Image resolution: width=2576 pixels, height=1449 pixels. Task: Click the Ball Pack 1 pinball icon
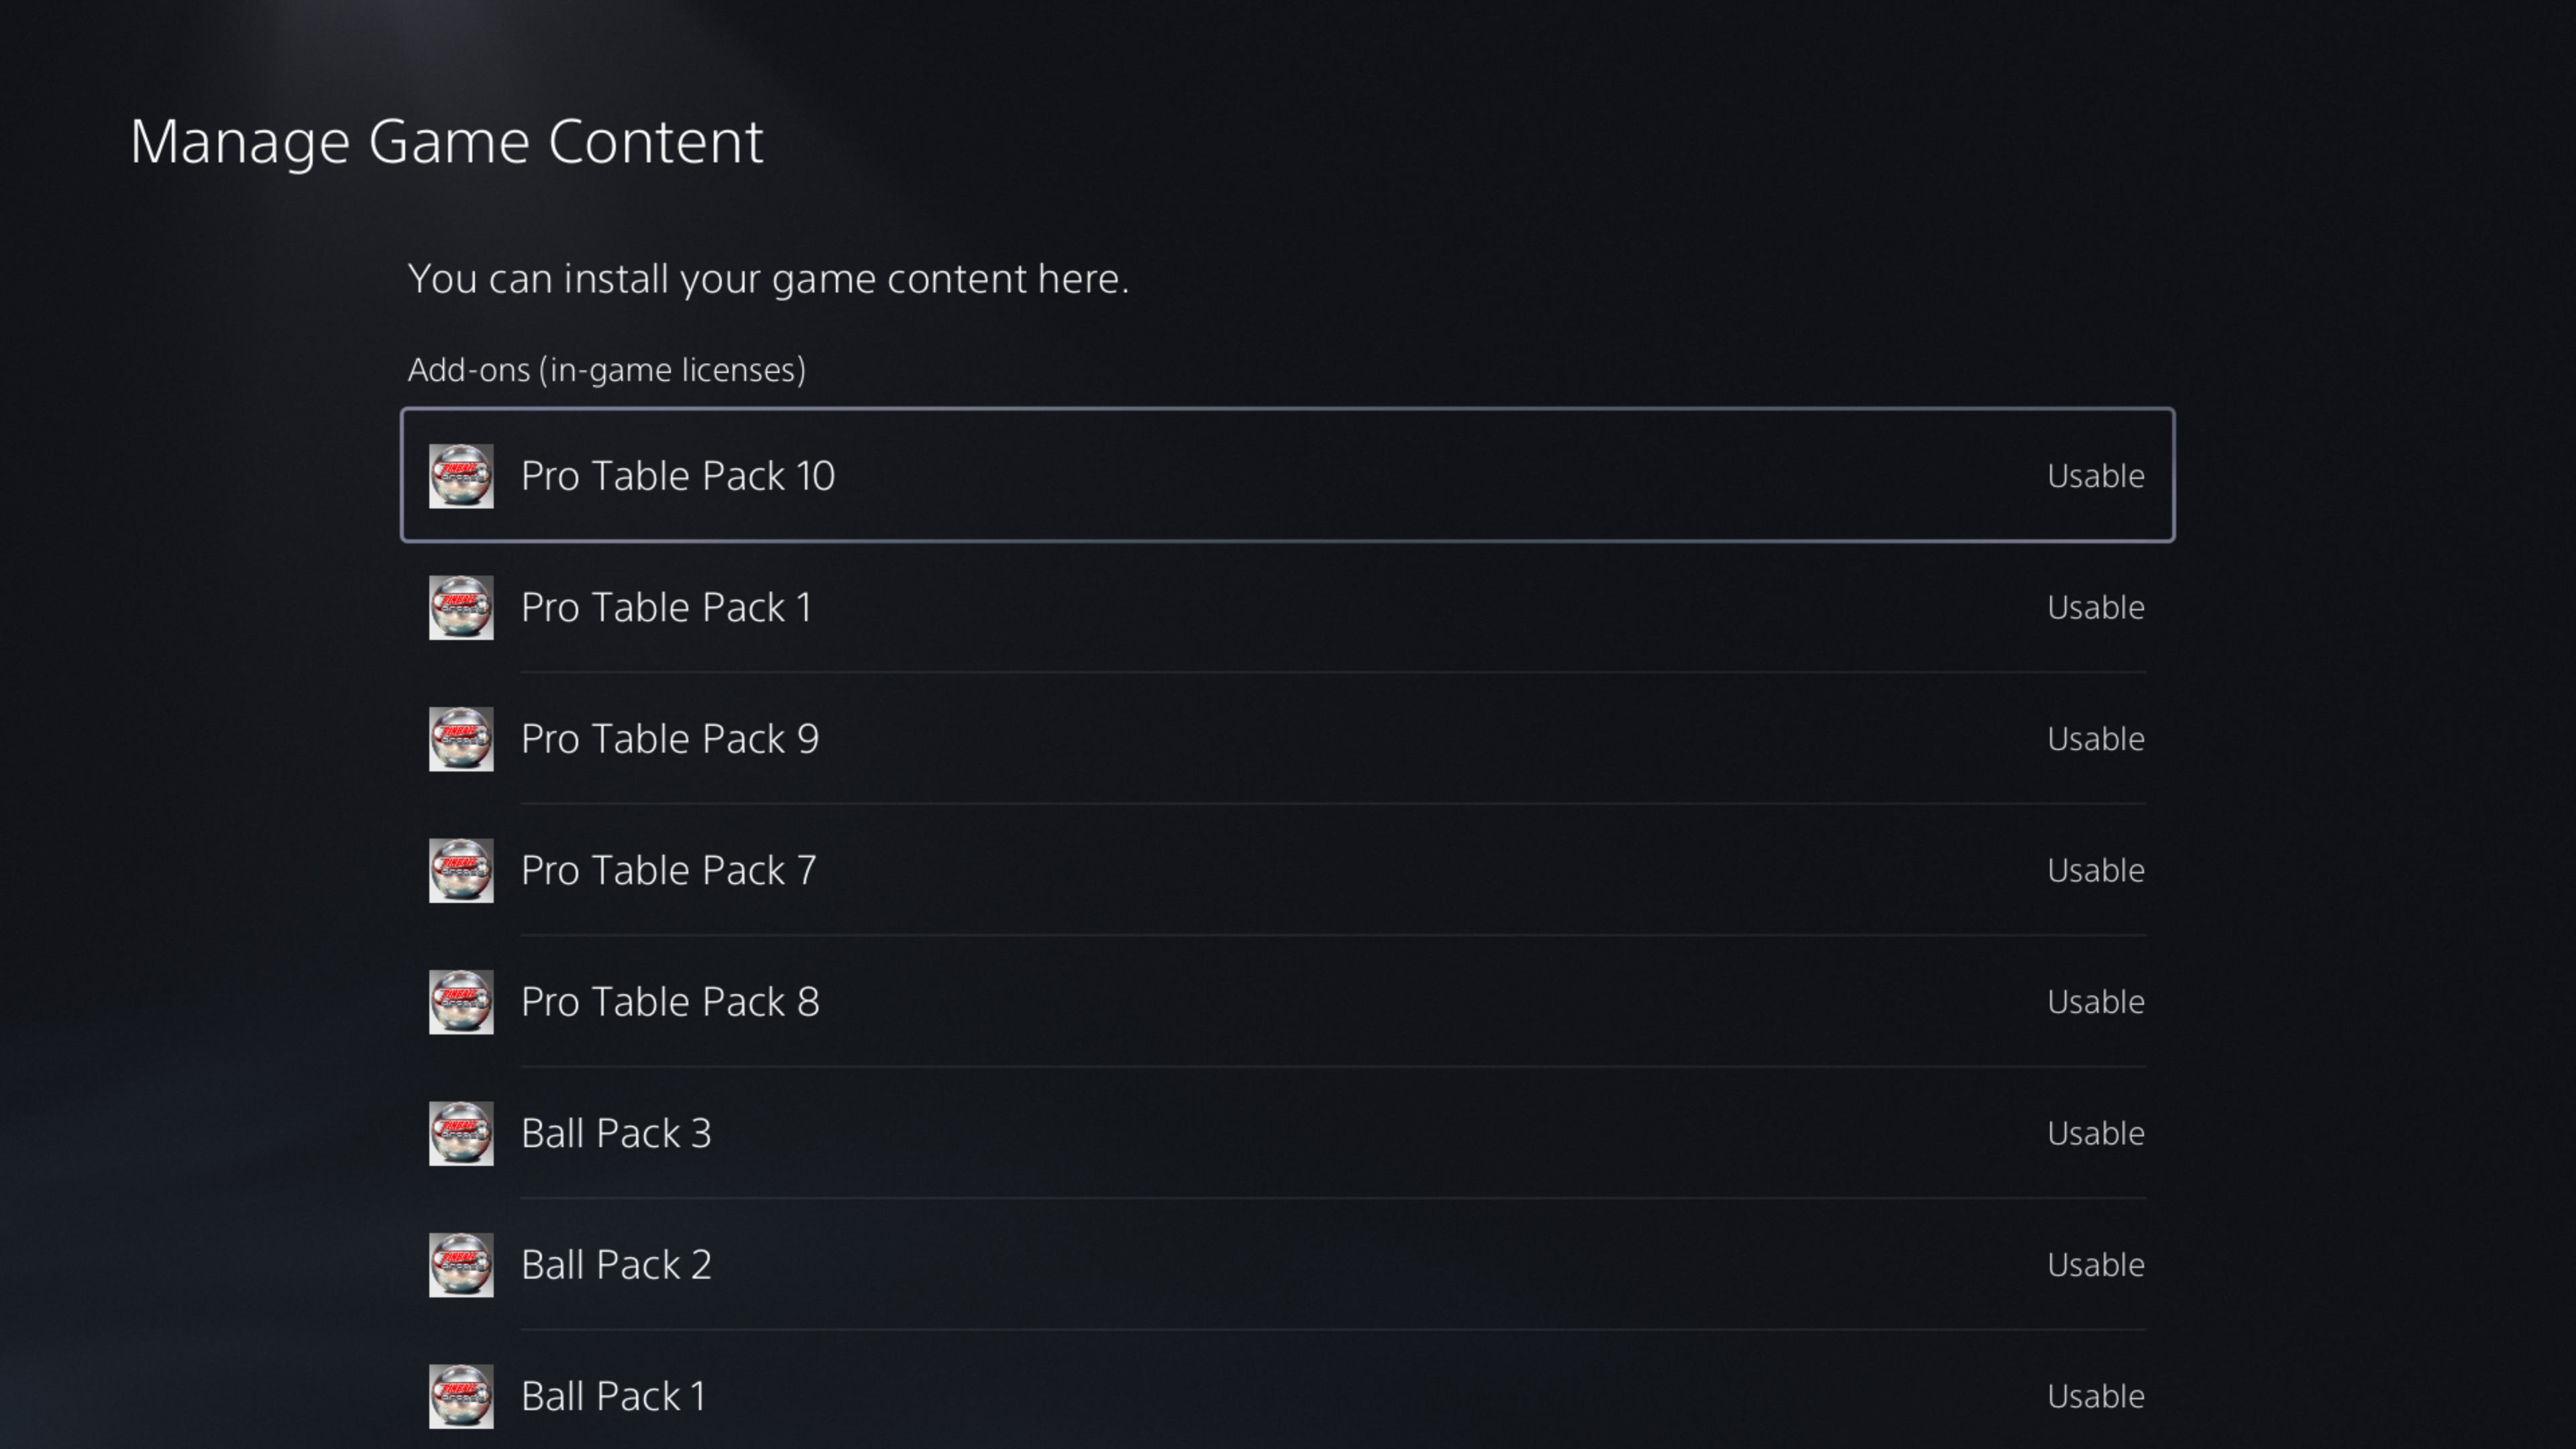461,1396
